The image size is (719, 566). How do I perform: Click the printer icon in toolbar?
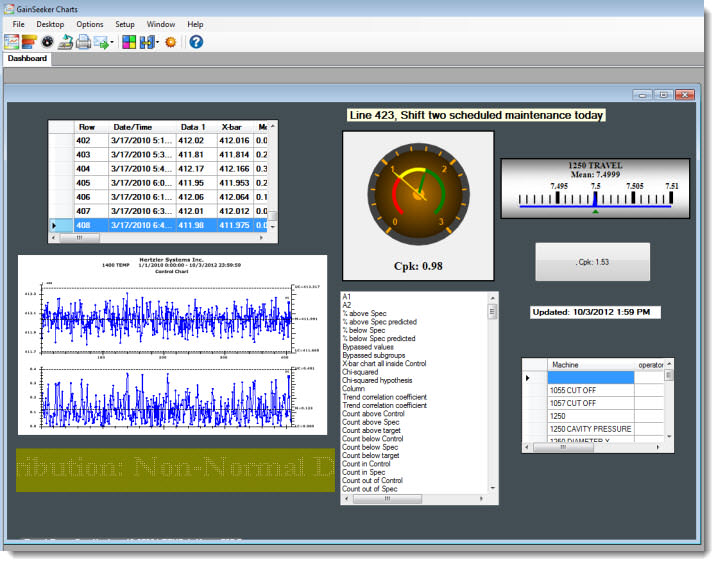pos(83,42)
